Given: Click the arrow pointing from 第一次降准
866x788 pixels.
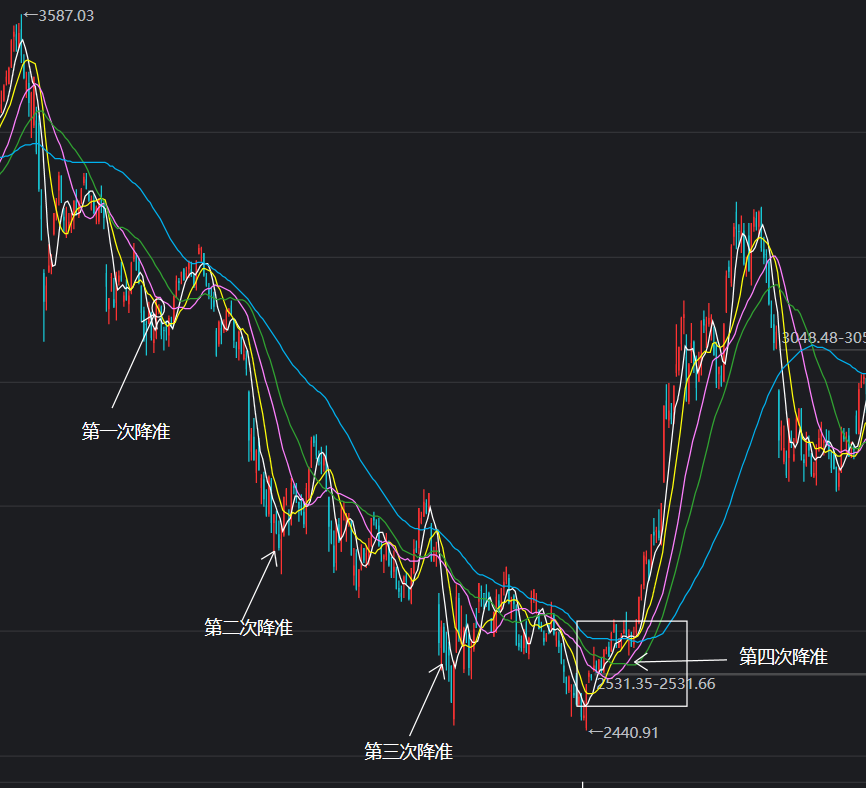Looking at the screenshot, I should (133, 361).
